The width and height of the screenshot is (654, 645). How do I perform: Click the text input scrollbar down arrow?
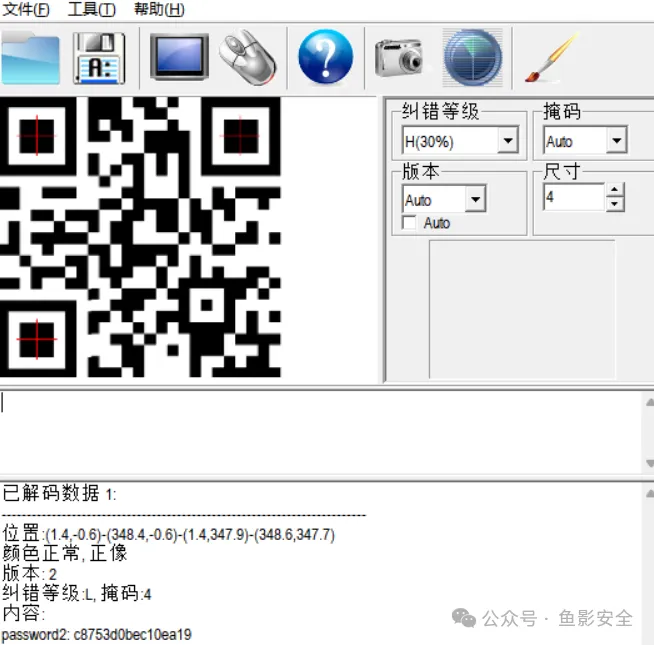[649, 463]
